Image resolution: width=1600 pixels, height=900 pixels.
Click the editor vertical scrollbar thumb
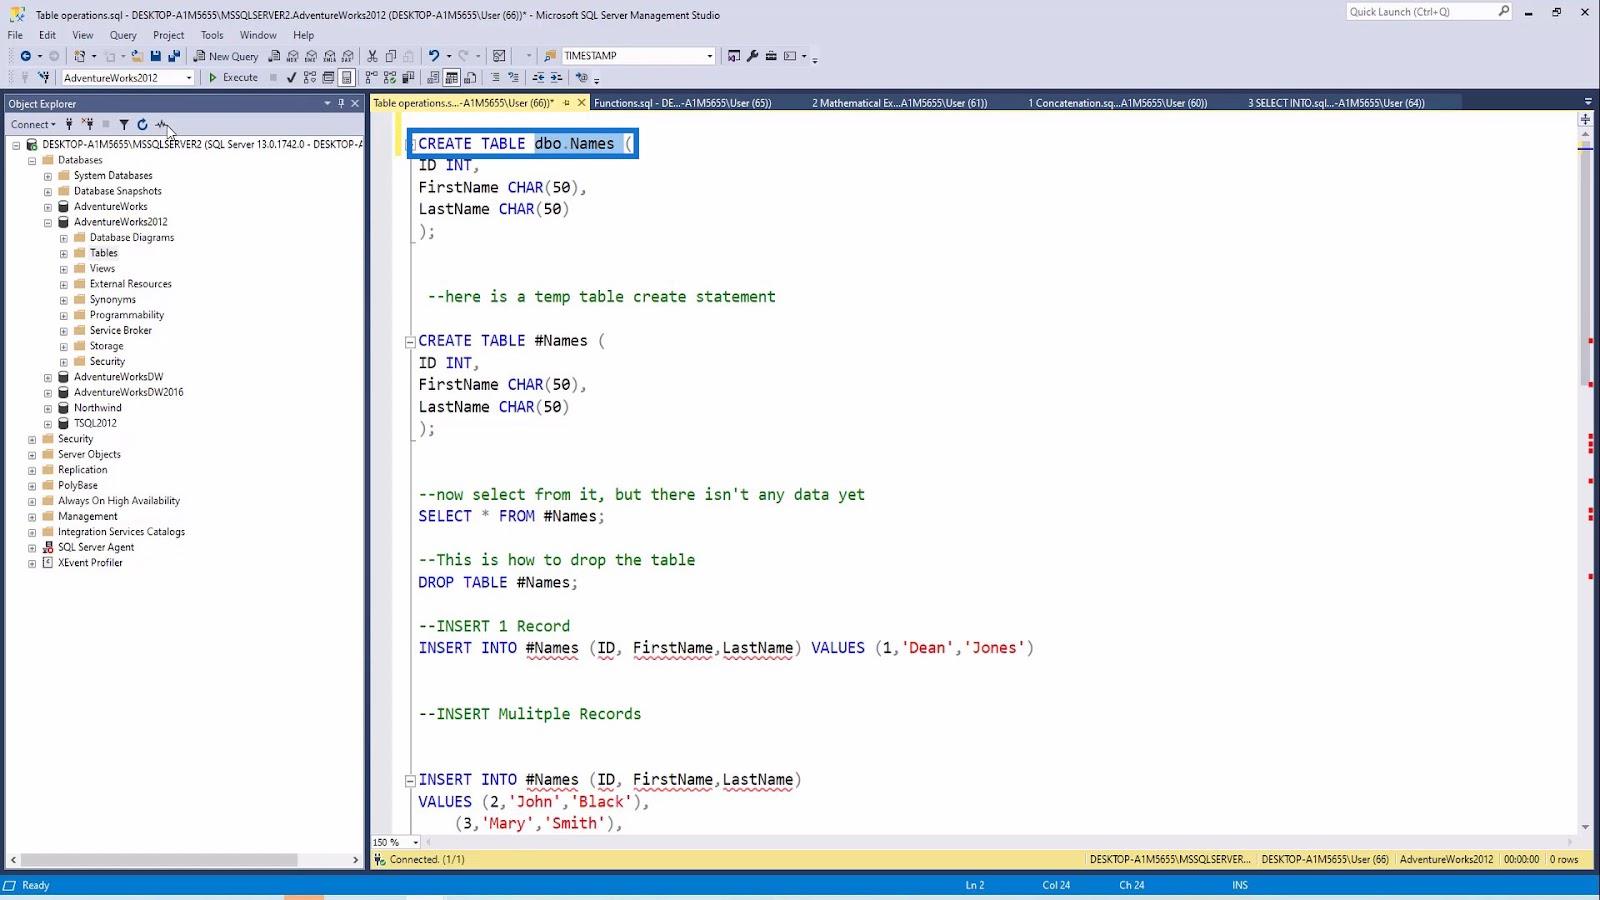click(1586, 265)
